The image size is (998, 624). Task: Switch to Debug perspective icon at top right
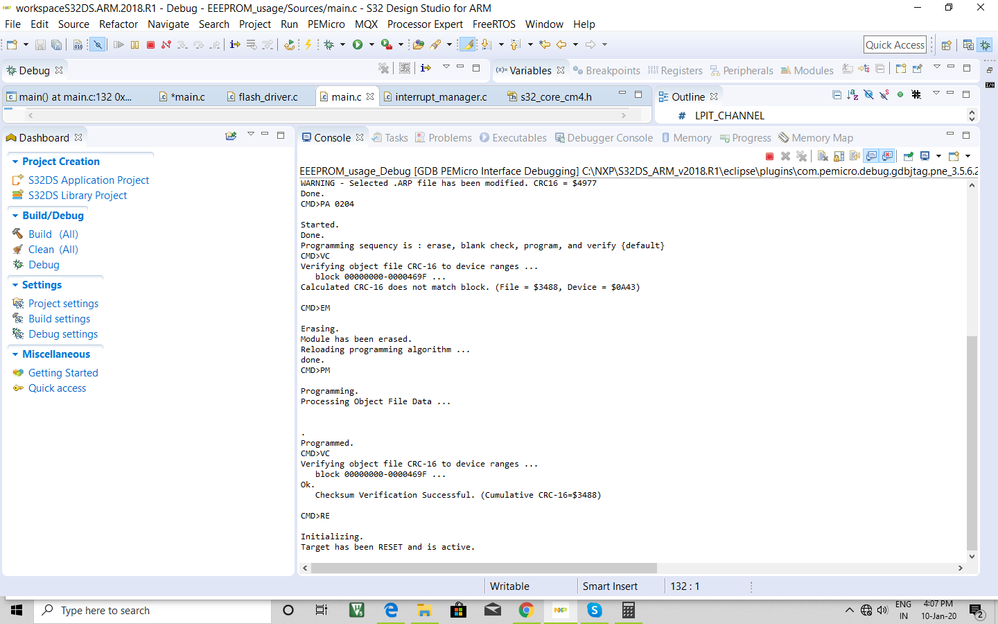coord(985,45)
